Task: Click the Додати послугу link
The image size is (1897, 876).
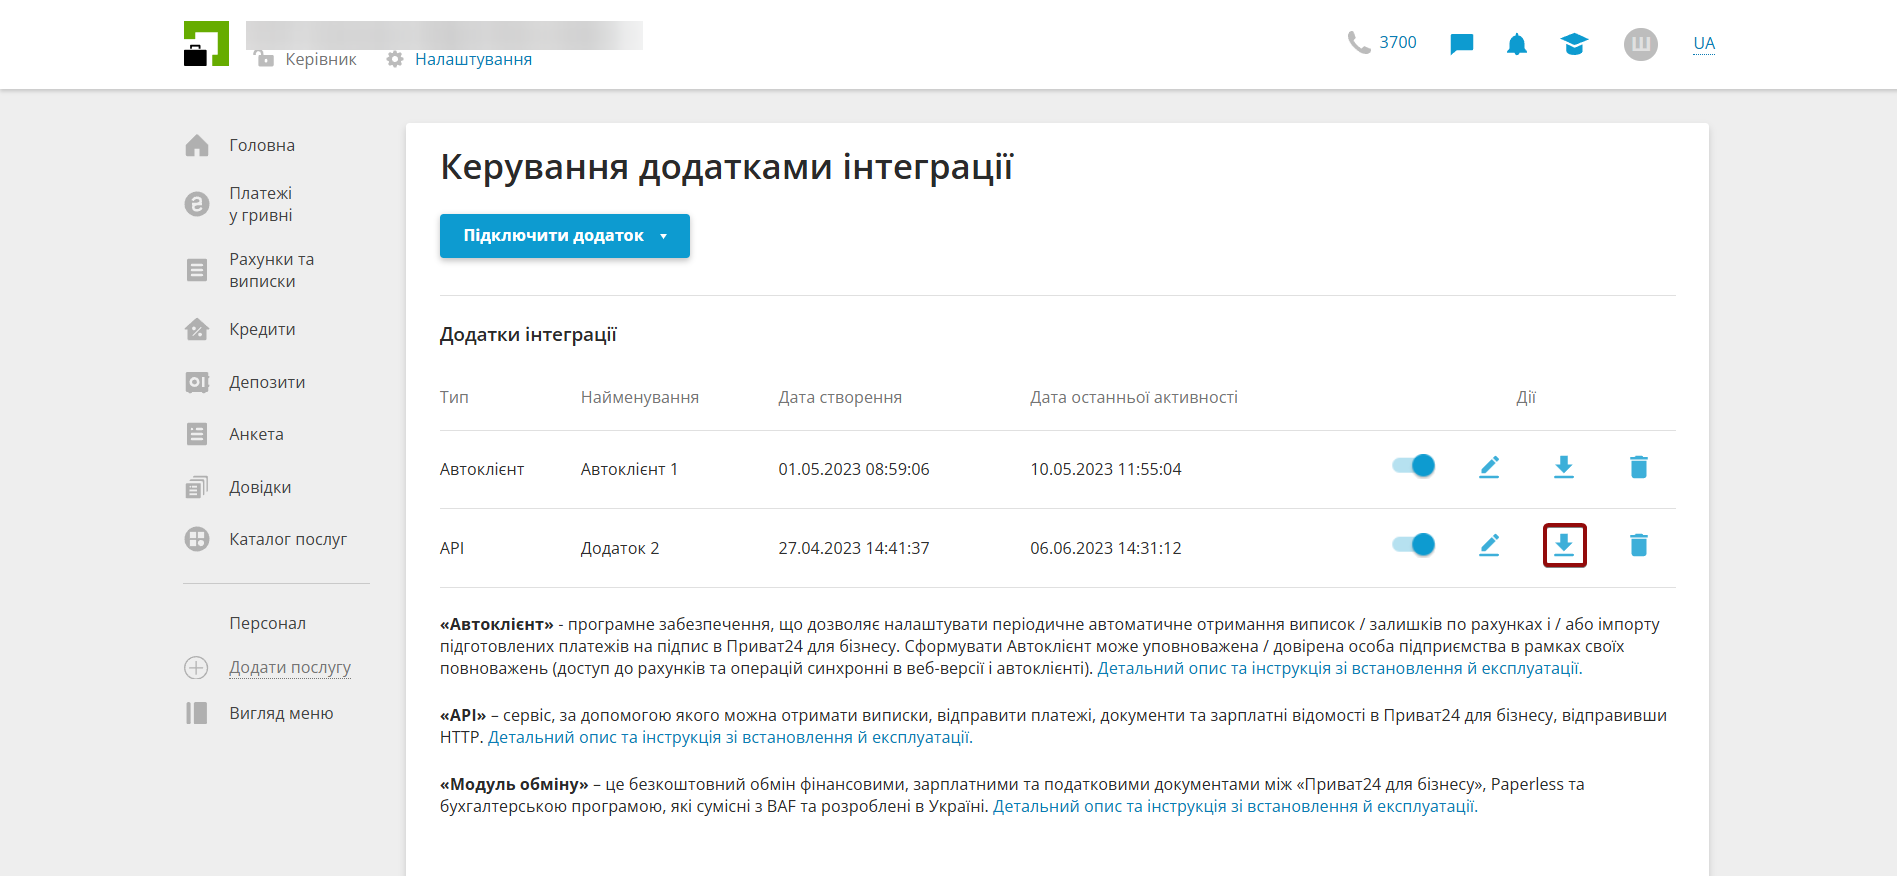Action: [290, 668]
